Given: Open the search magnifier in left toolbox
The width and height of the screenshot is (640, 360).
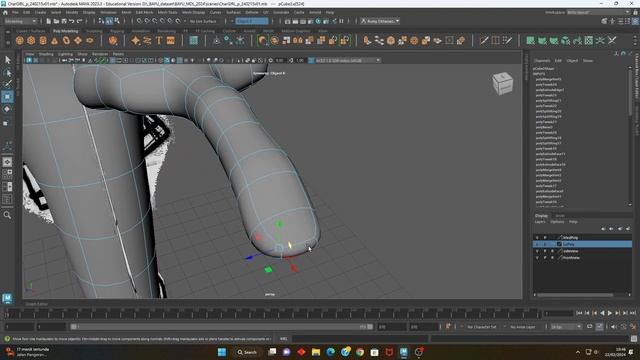Looking at the screenshot, I should [7, 215].
